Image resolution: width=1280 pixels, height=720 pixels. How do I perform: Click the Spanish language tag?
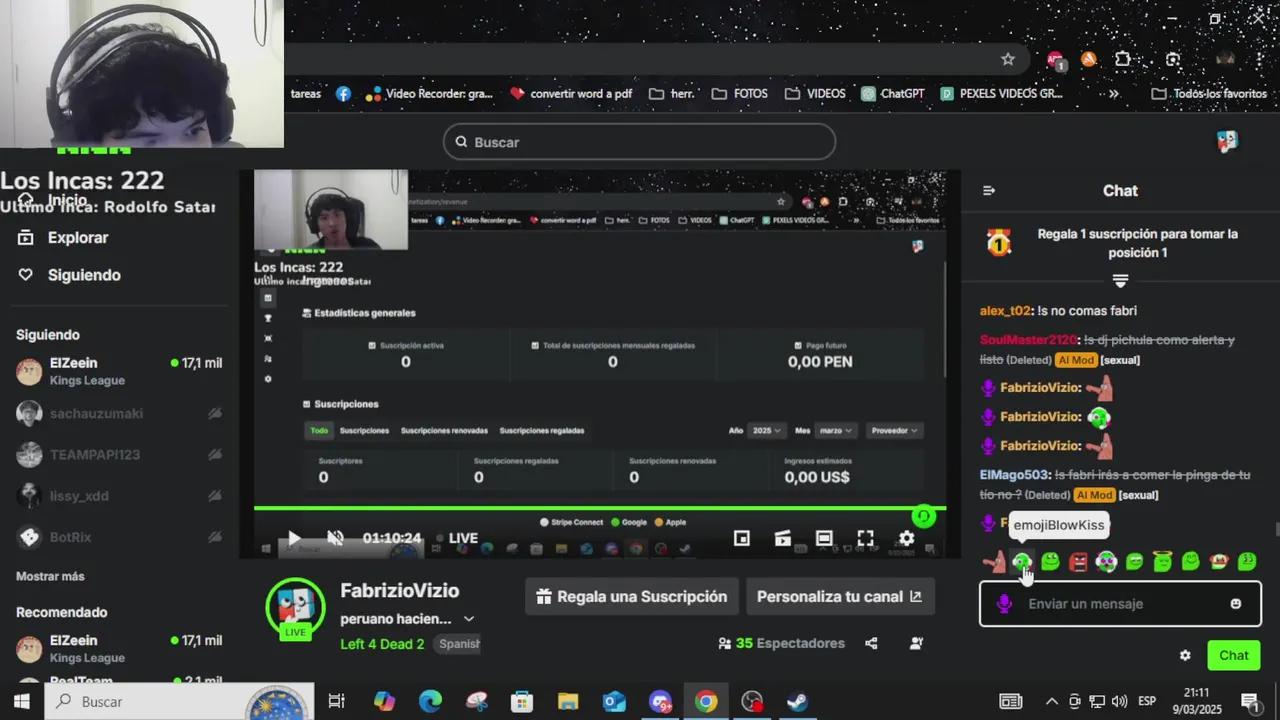click(x=460, y=644)
